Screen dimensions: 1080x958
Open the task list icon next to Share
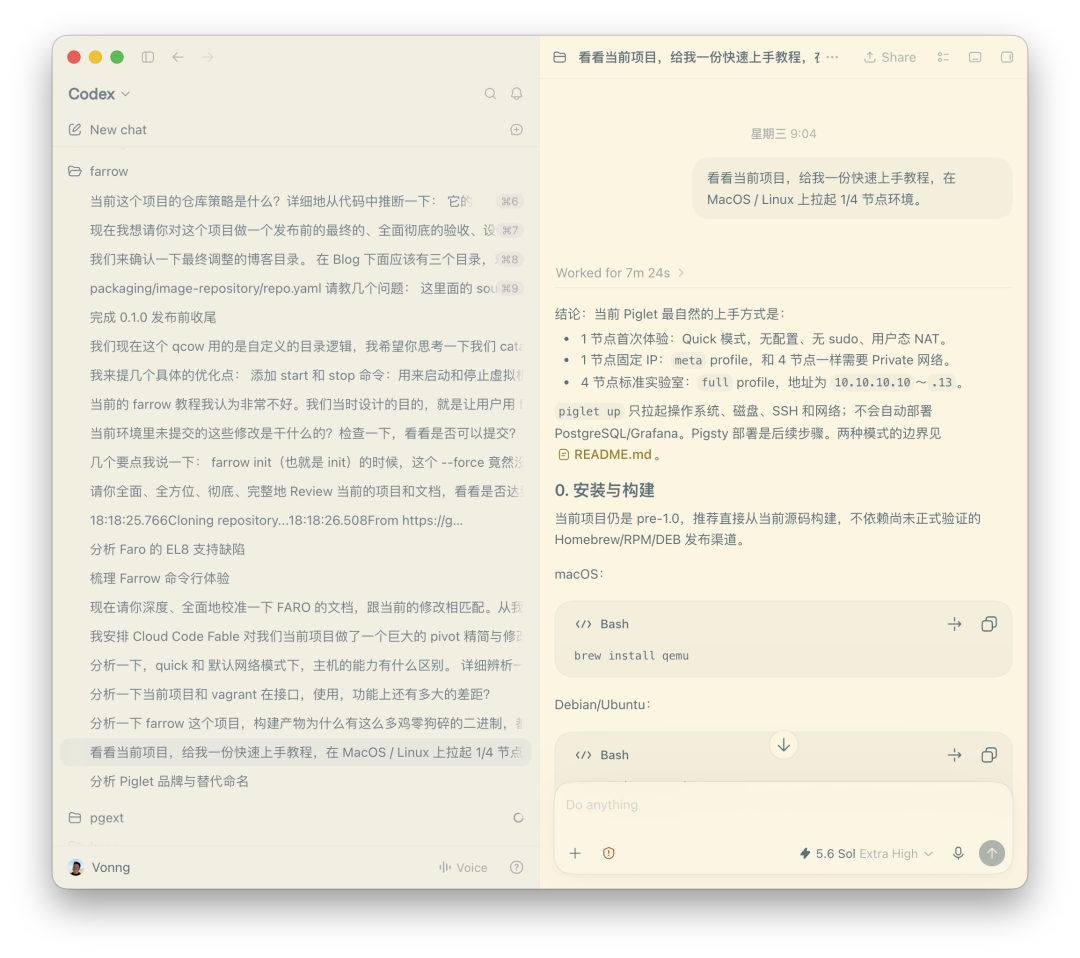pos(944,57)
